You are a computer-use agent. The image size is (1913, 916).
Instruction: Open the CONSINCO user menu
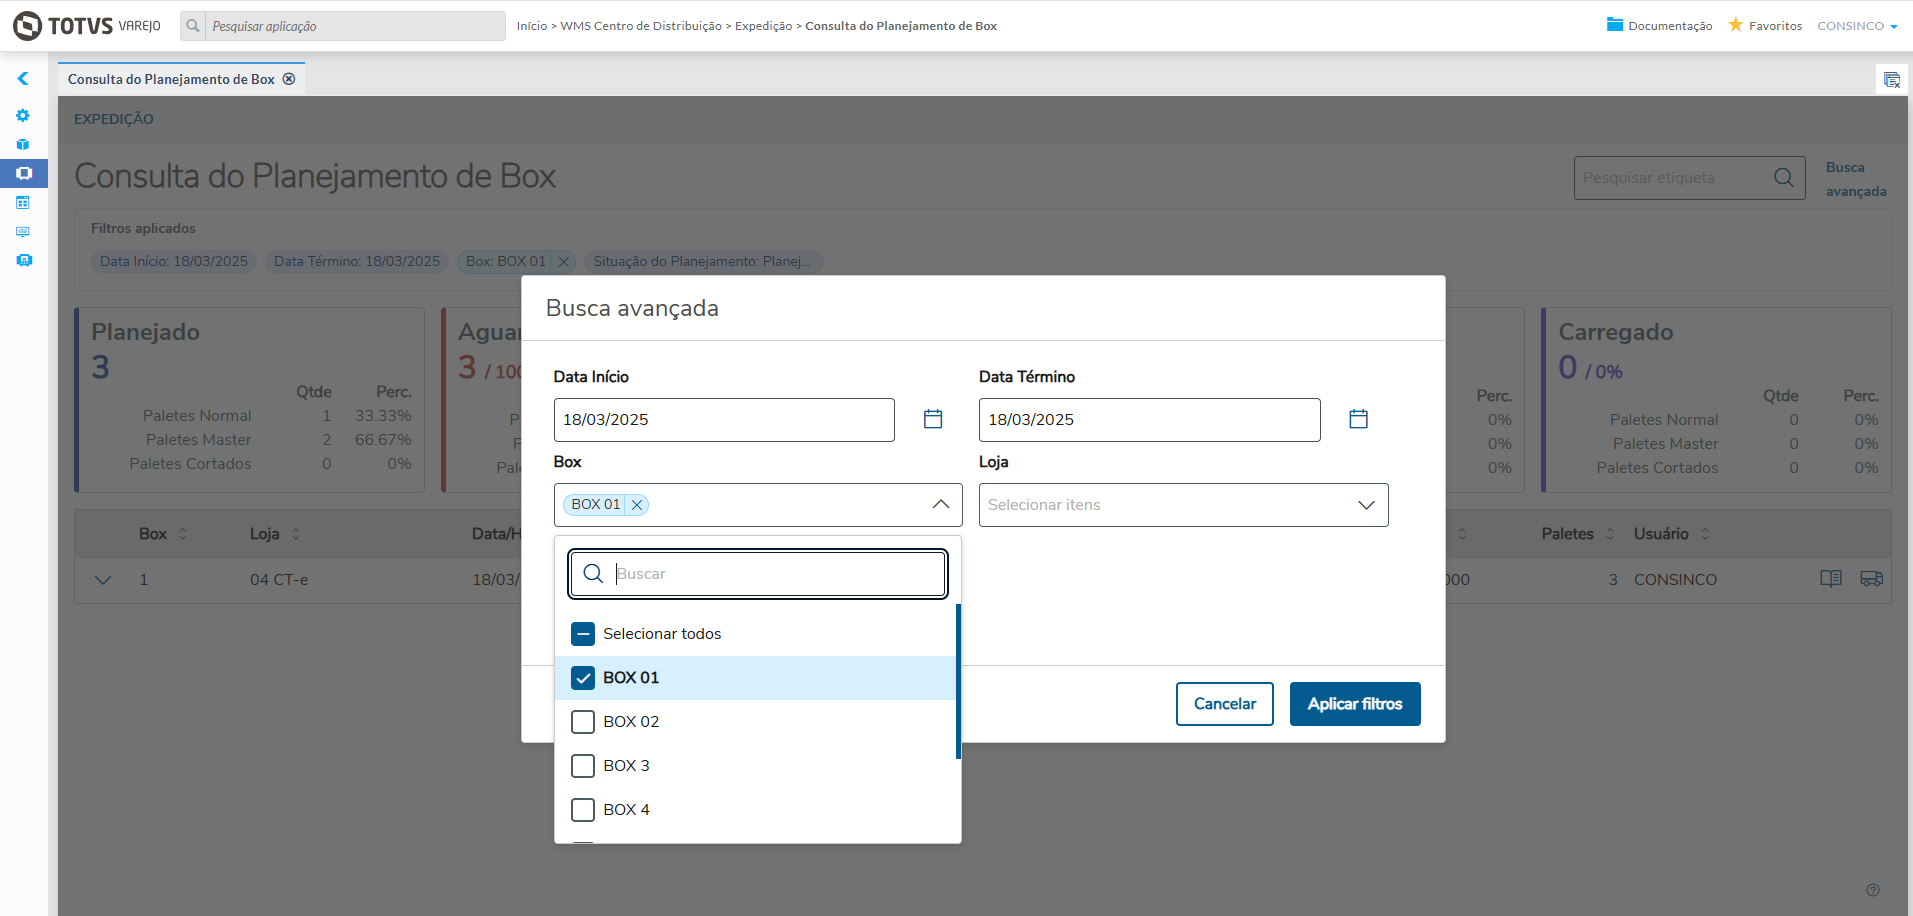(x=1857, y=26)
